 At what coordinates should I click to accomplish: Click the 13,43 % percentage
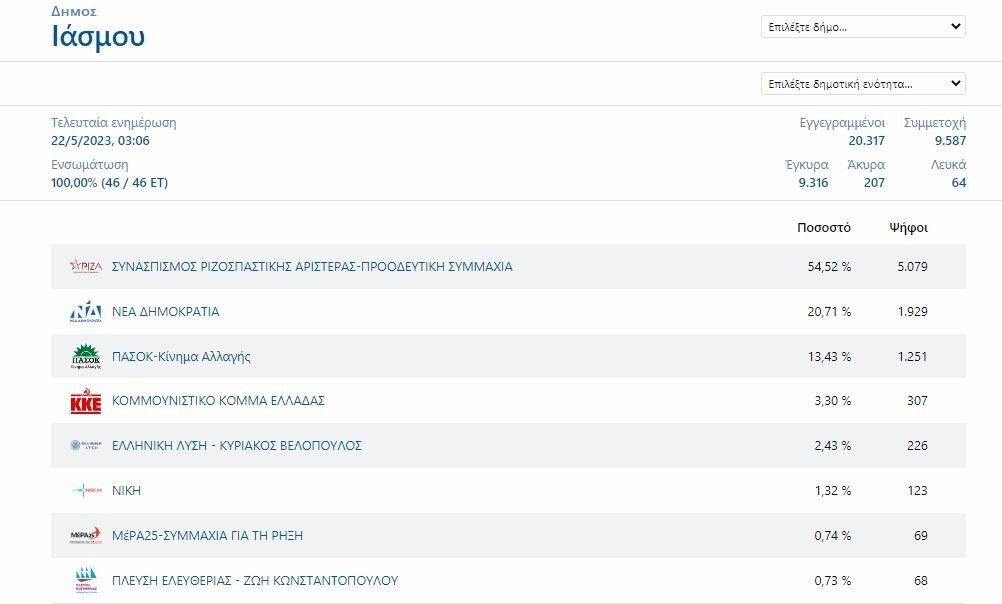pyautogui.click(x=829, y=357)
